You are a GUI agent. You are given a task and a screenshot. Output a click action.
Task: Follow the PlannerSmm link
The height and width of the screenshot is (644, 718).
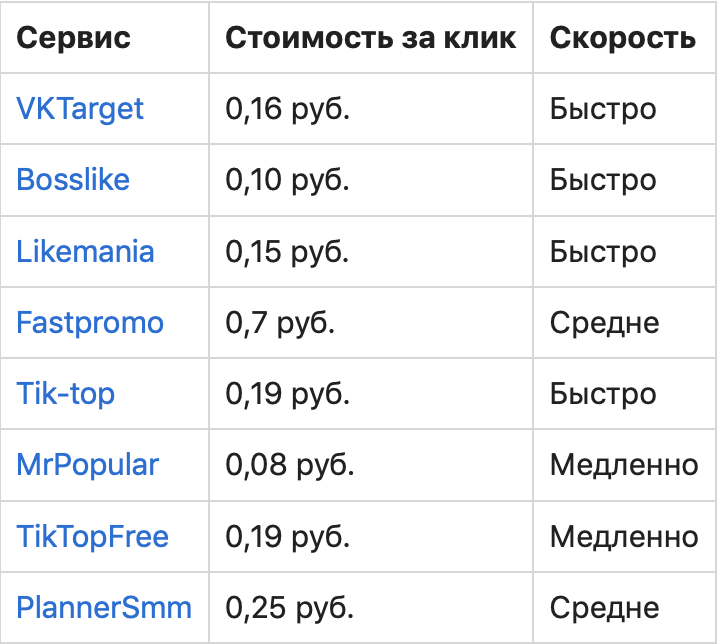coord(104,607)
